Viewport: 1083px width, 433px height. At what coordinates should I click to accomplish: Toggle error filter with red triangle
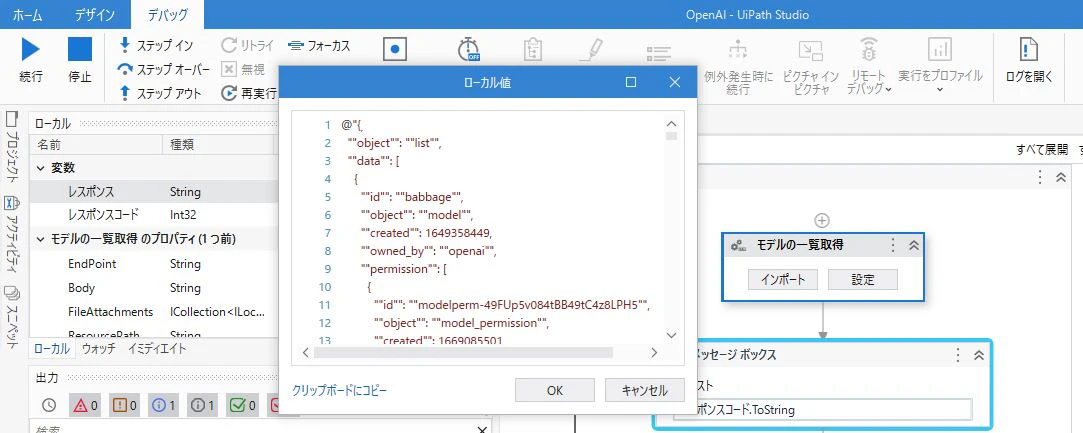[x=84, y=405]
